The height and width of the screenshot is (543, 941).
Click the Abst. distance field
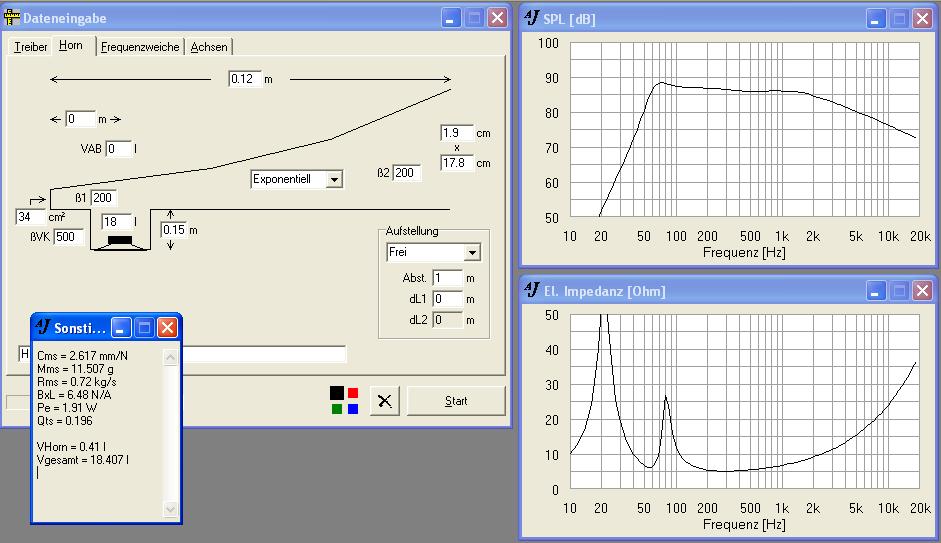[447, 278]
